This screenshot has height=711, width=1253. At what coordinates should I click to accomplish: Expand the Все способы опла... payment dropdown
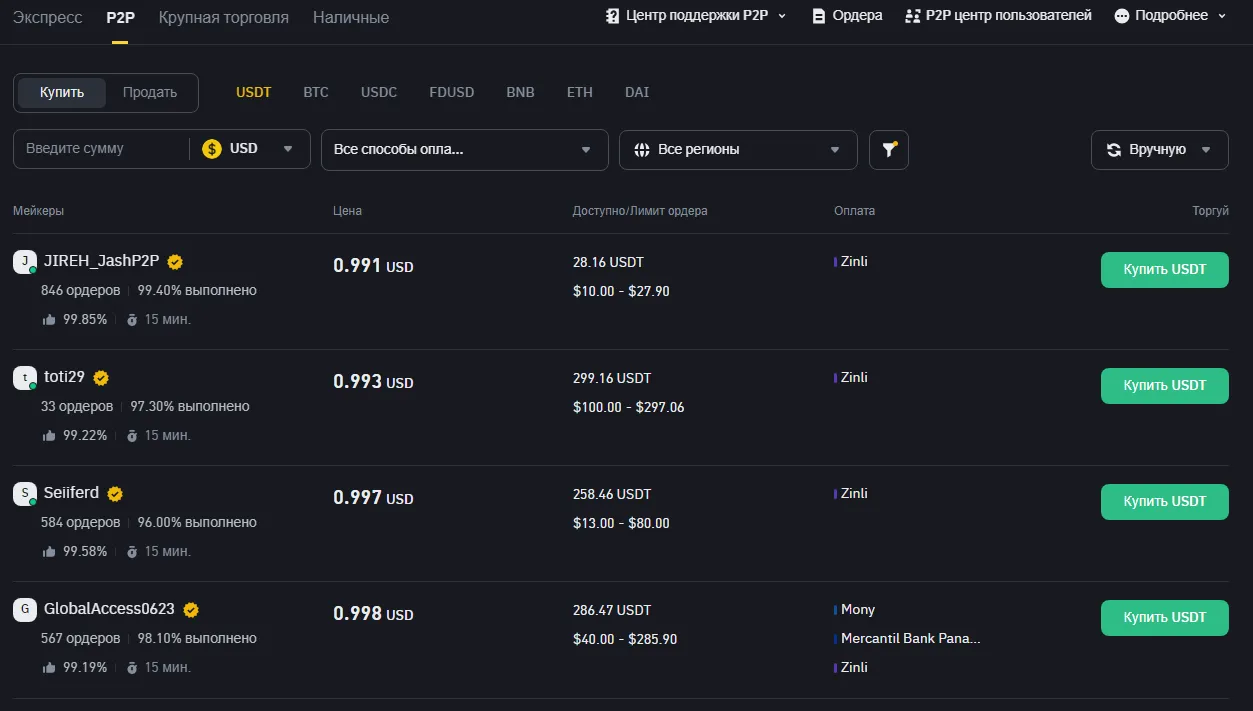click(464, 149)
